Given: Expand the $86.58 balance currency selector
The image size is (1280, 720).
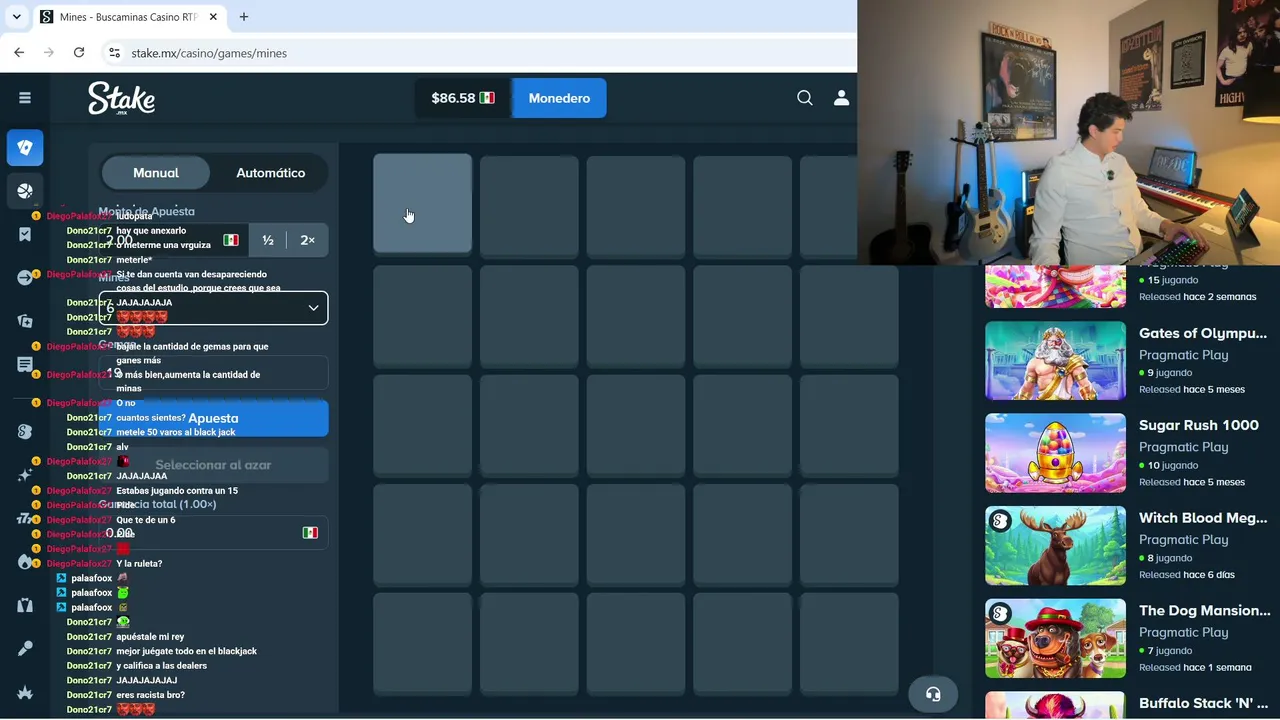Looking at the screenshot, I should pos(463,98).
